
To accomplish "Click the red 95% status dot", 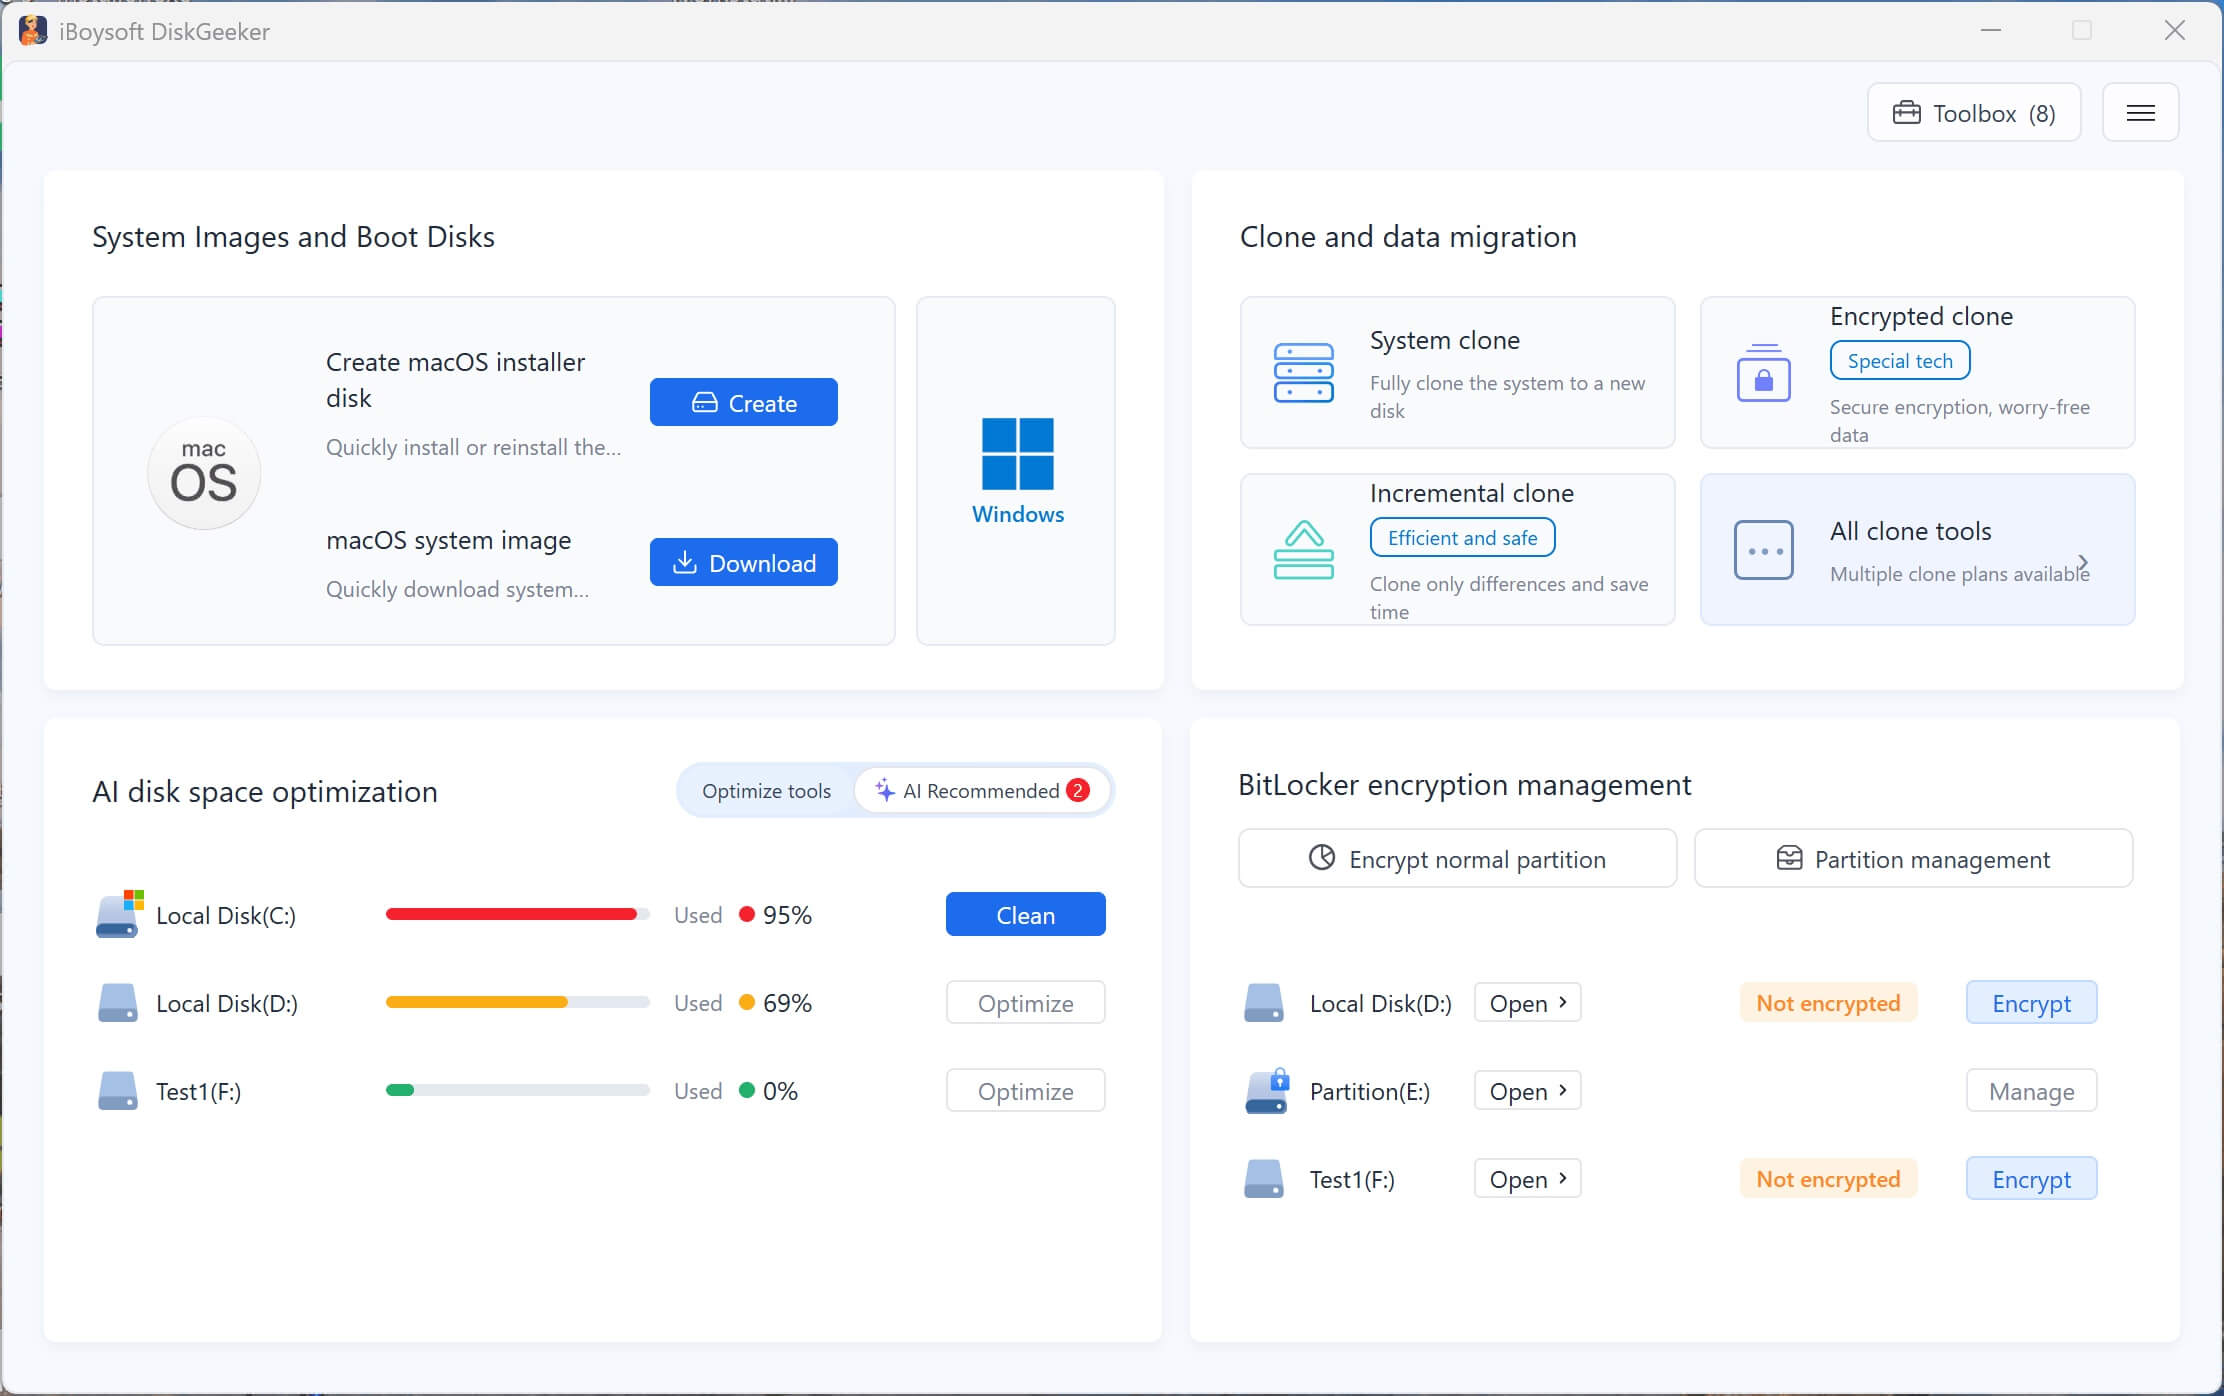I will 746,914.
